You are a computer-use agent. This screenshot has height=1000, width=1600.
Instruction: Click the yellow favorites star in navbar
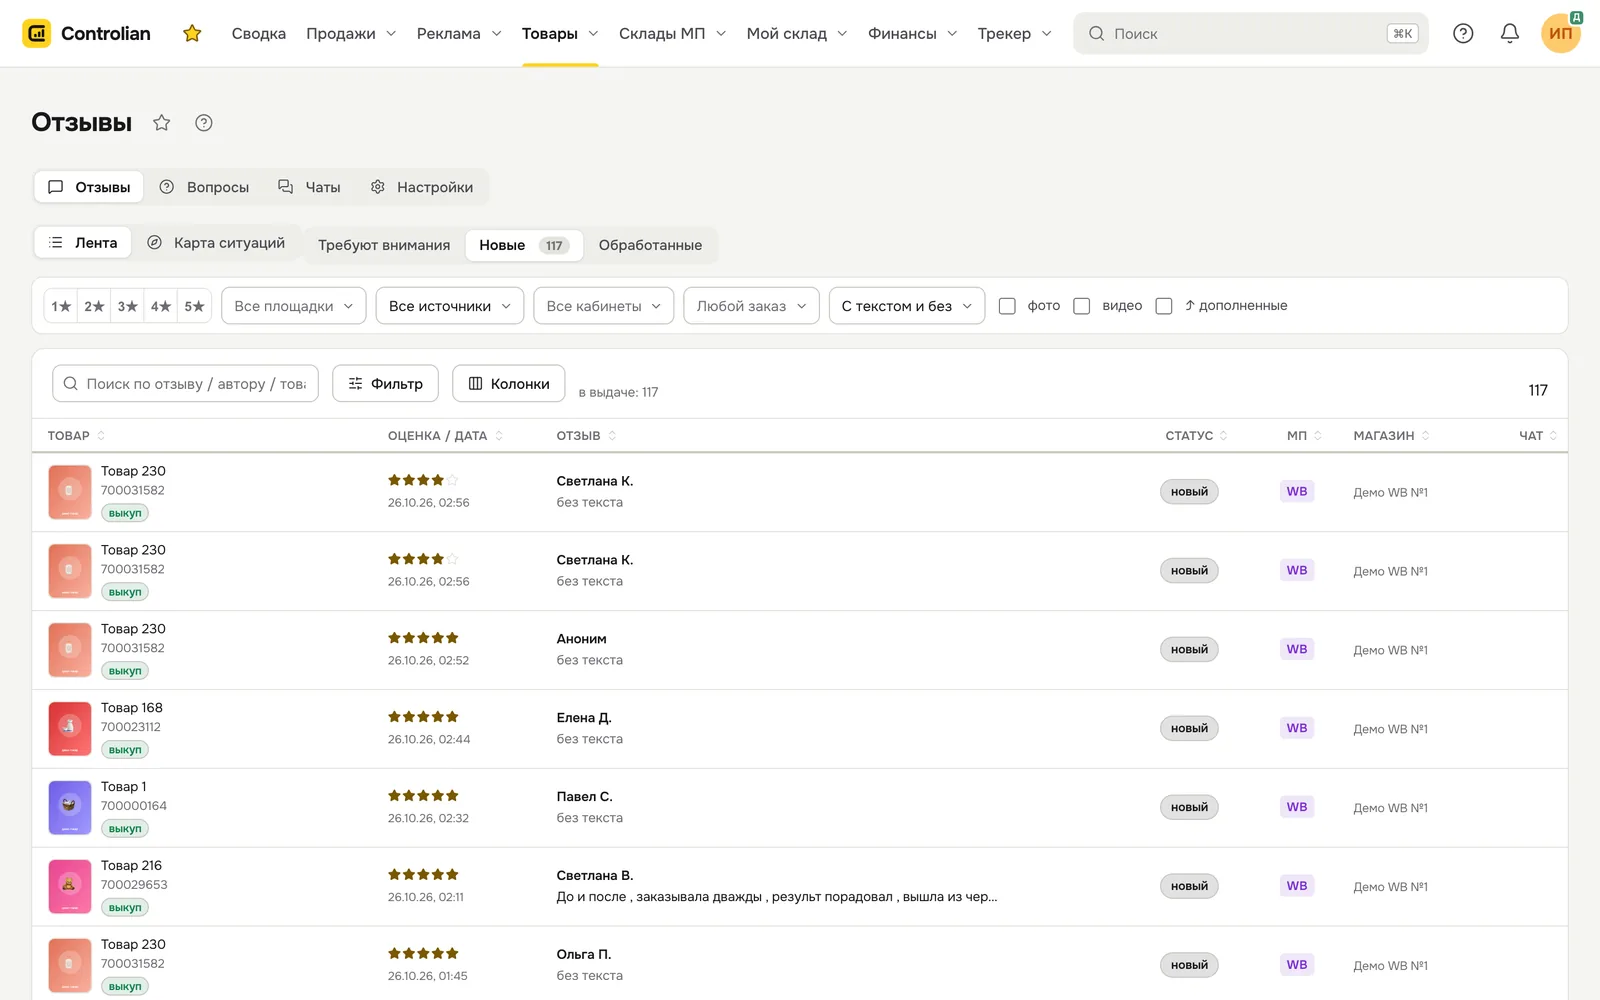(x=192, y=34)
